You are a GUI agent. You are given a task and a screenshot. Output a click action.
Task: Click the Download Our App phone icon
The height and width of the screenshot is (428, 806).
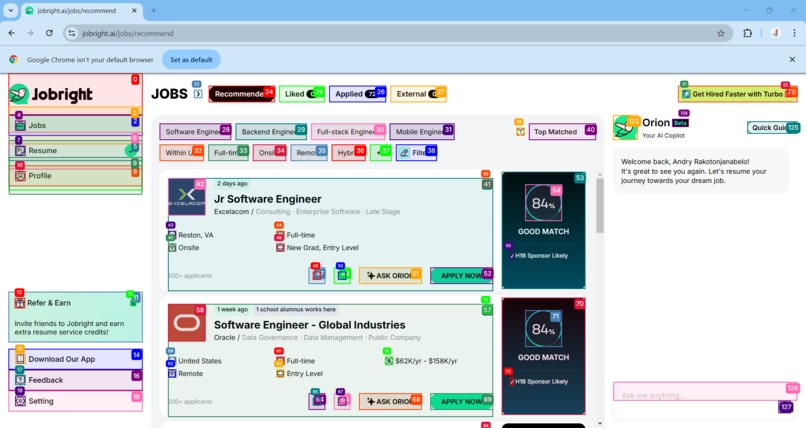pos(20,359)
